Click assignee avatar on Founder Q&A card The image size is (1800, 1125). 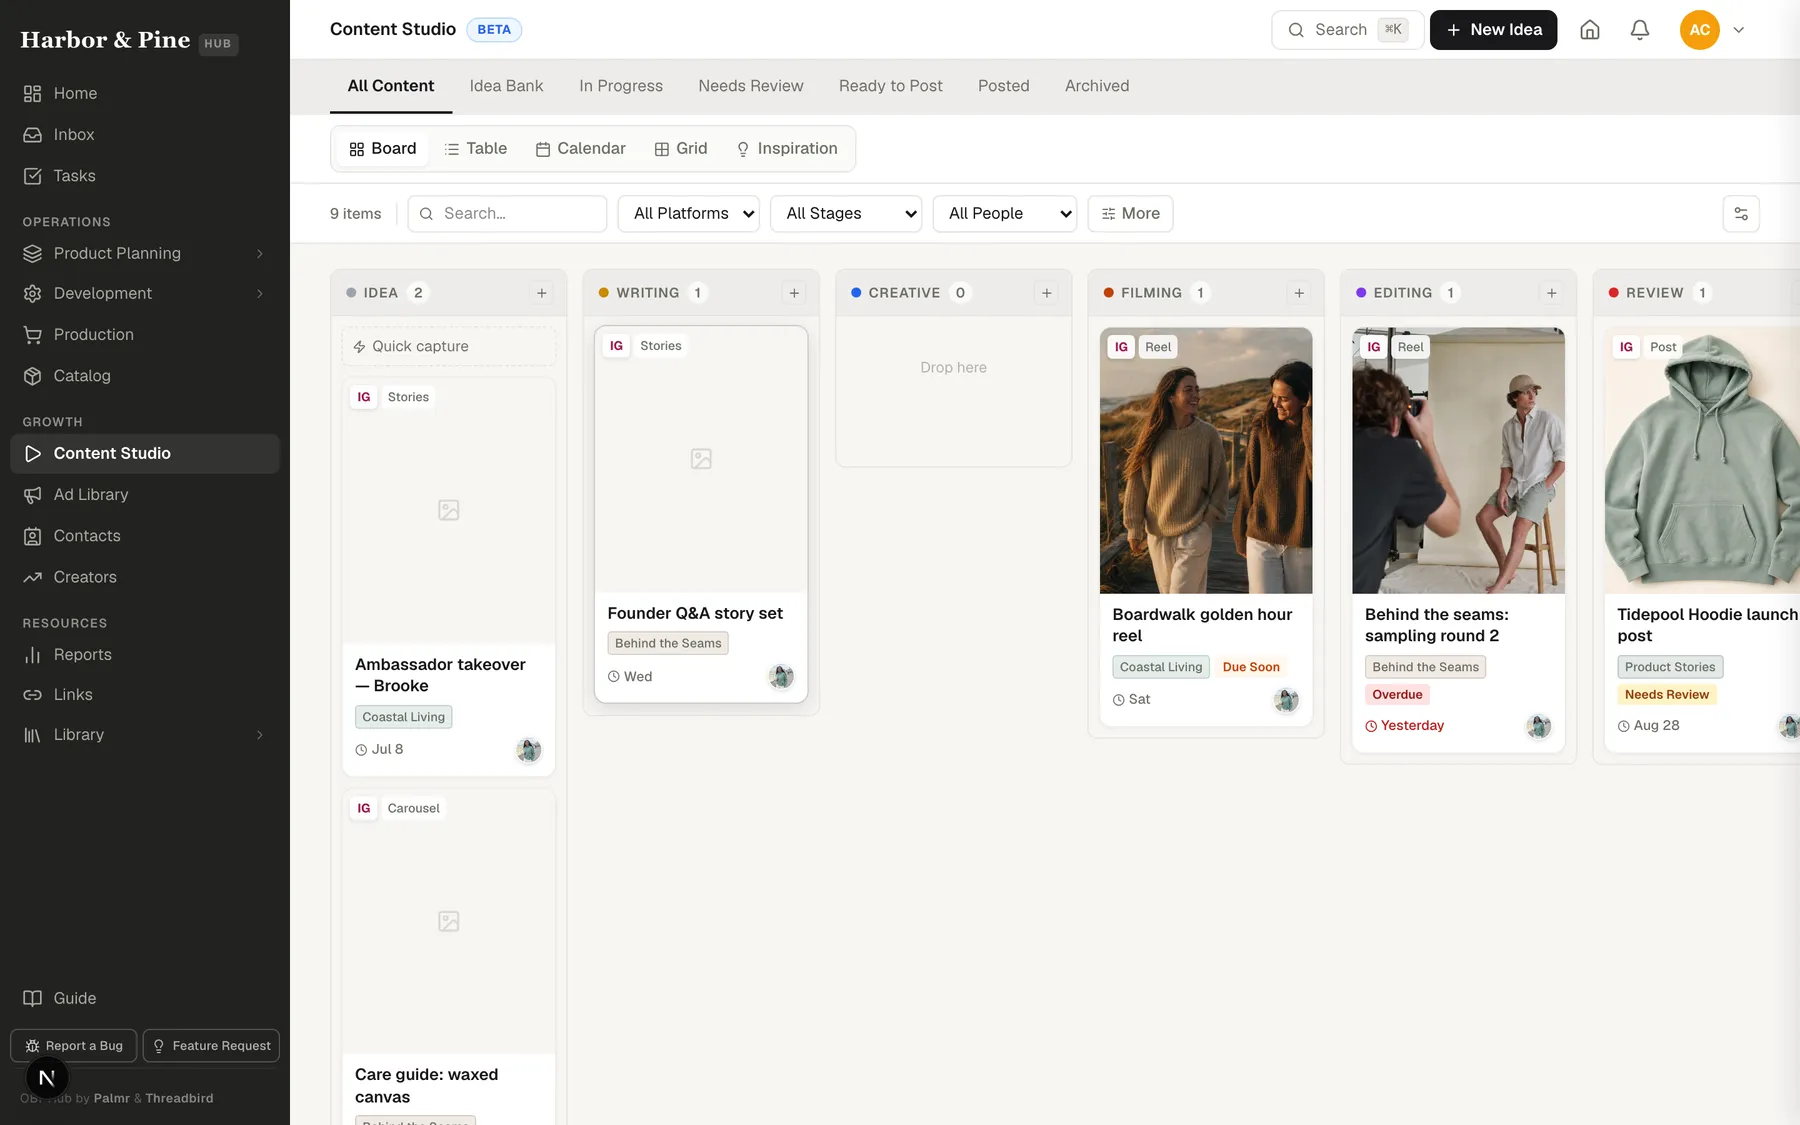[x=781, y=677]
